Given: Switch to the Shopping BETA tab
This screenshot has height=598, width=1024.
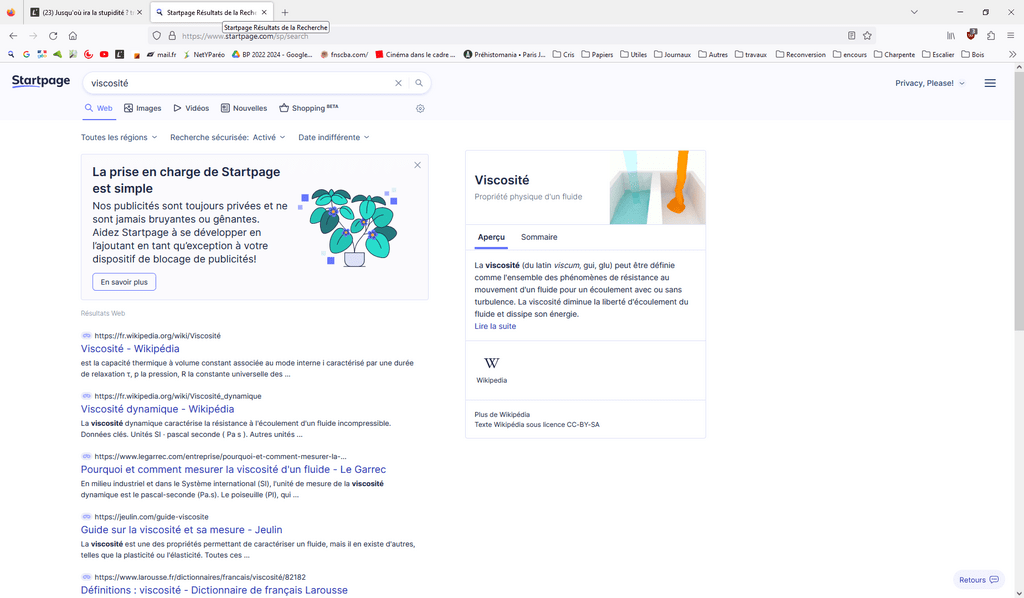Looking at the screenshot, I should tap(309, 108).
